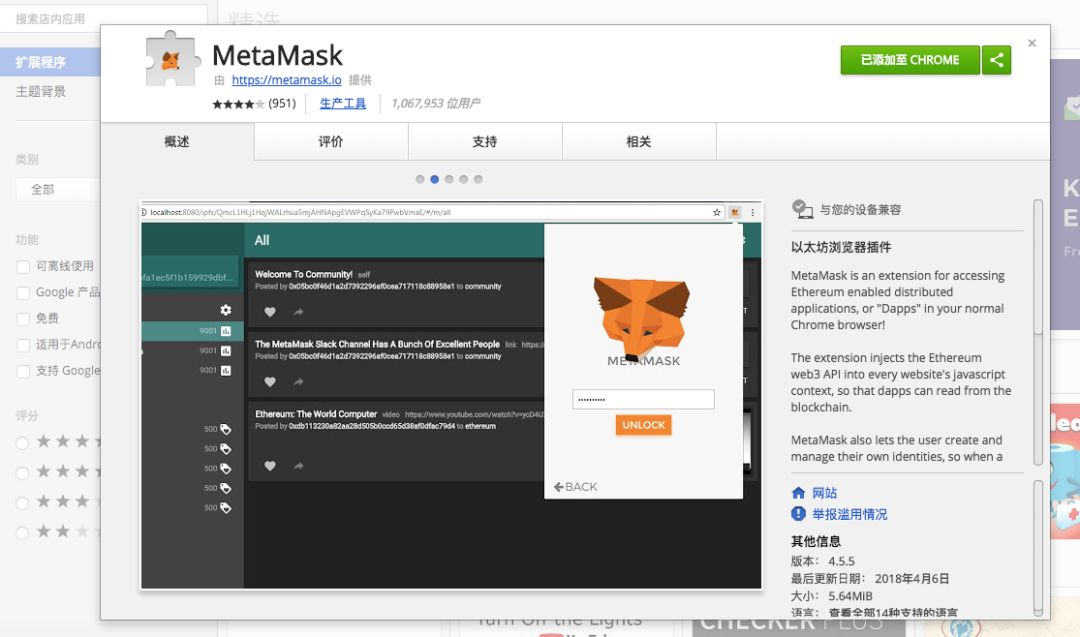
Task: Click the share icon button
Action: (x=996, y=60)
